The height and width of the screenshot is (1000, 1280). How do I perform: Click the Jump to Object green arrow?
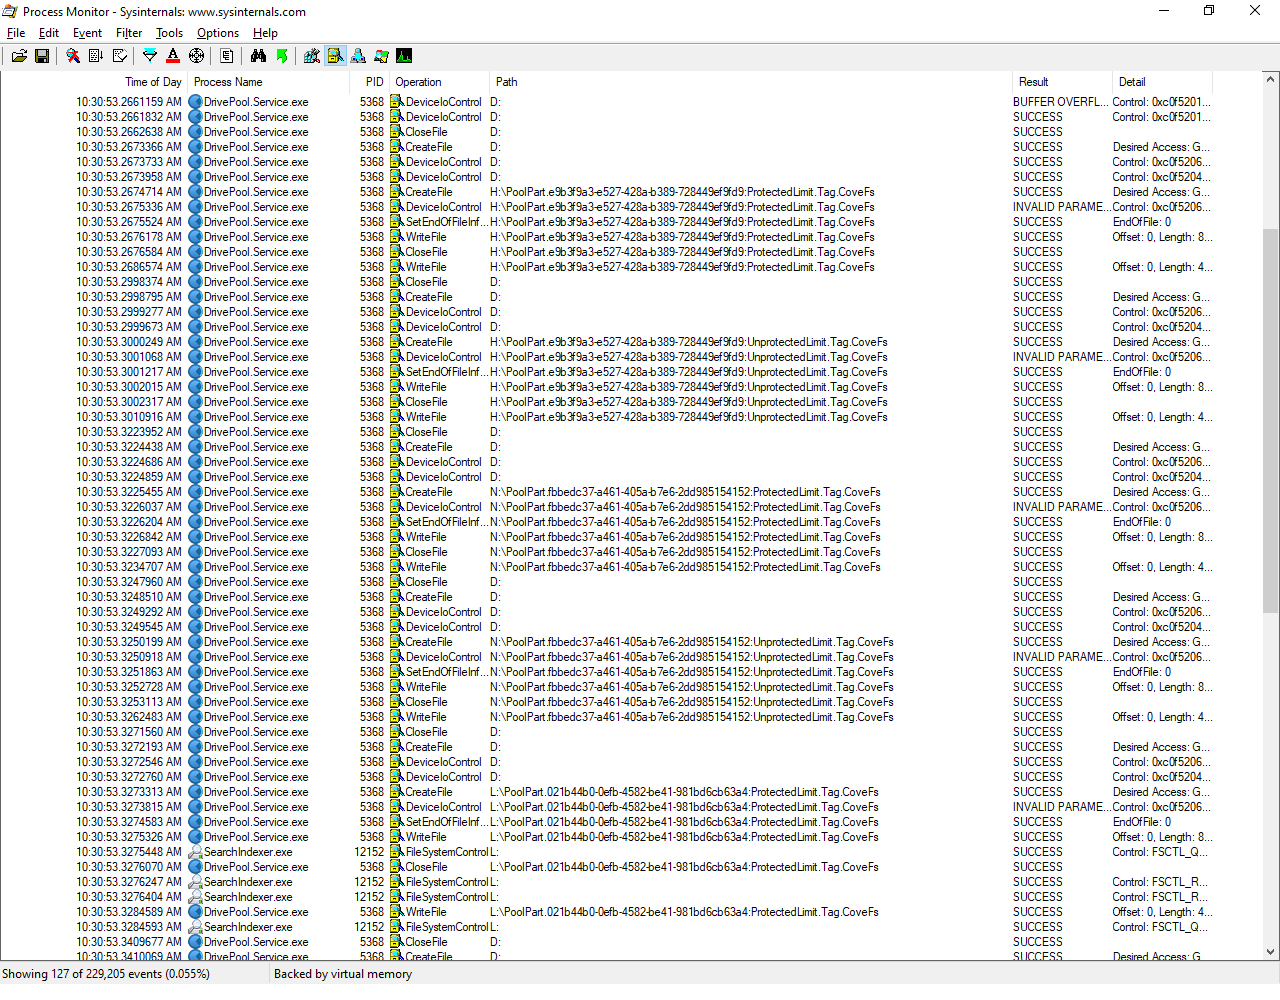click(282, 56)
